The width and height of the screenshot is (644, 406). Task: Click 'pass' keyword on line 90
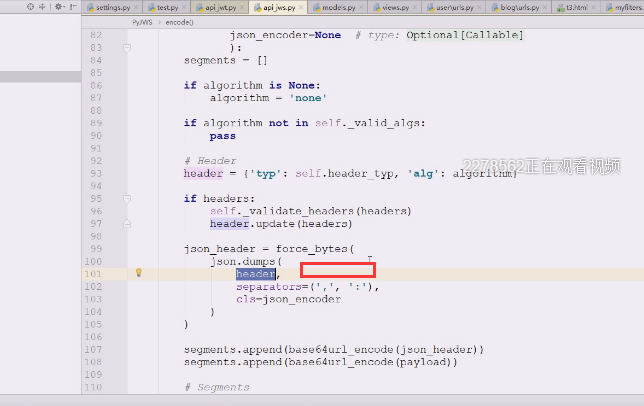point(223,136)
